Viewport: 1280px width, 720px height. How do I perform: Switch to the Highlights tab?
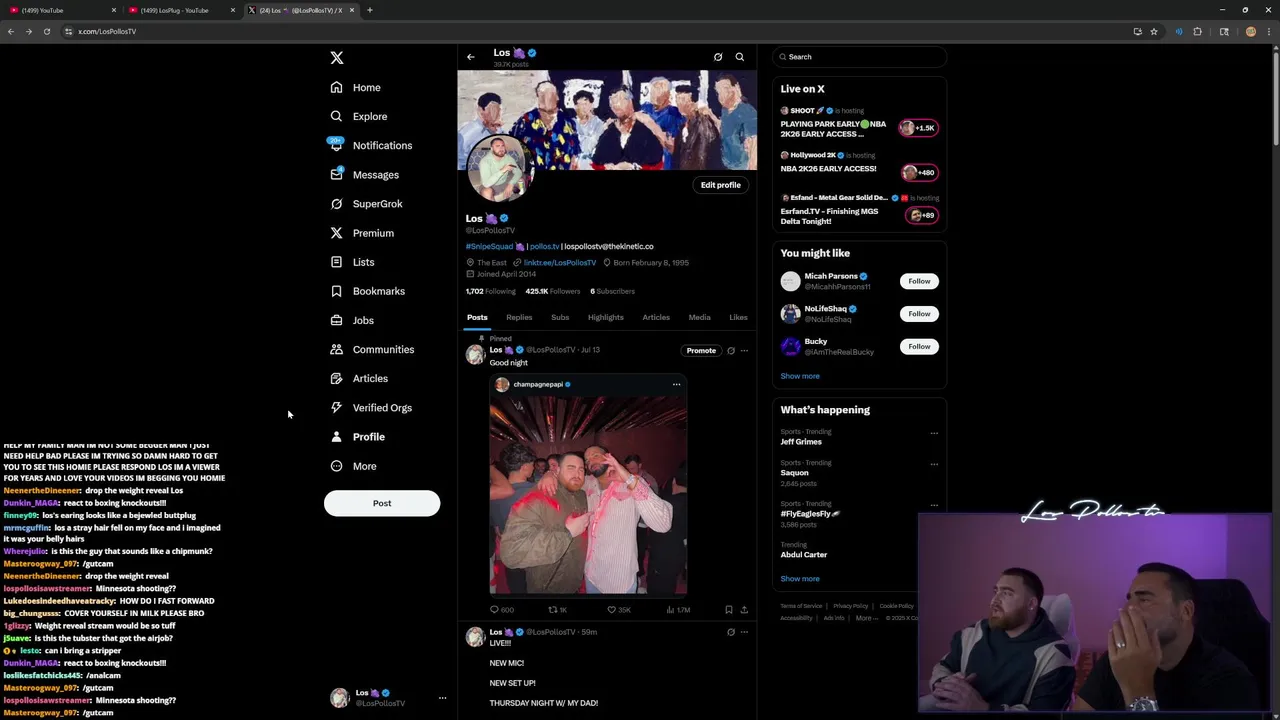point(606,317)
